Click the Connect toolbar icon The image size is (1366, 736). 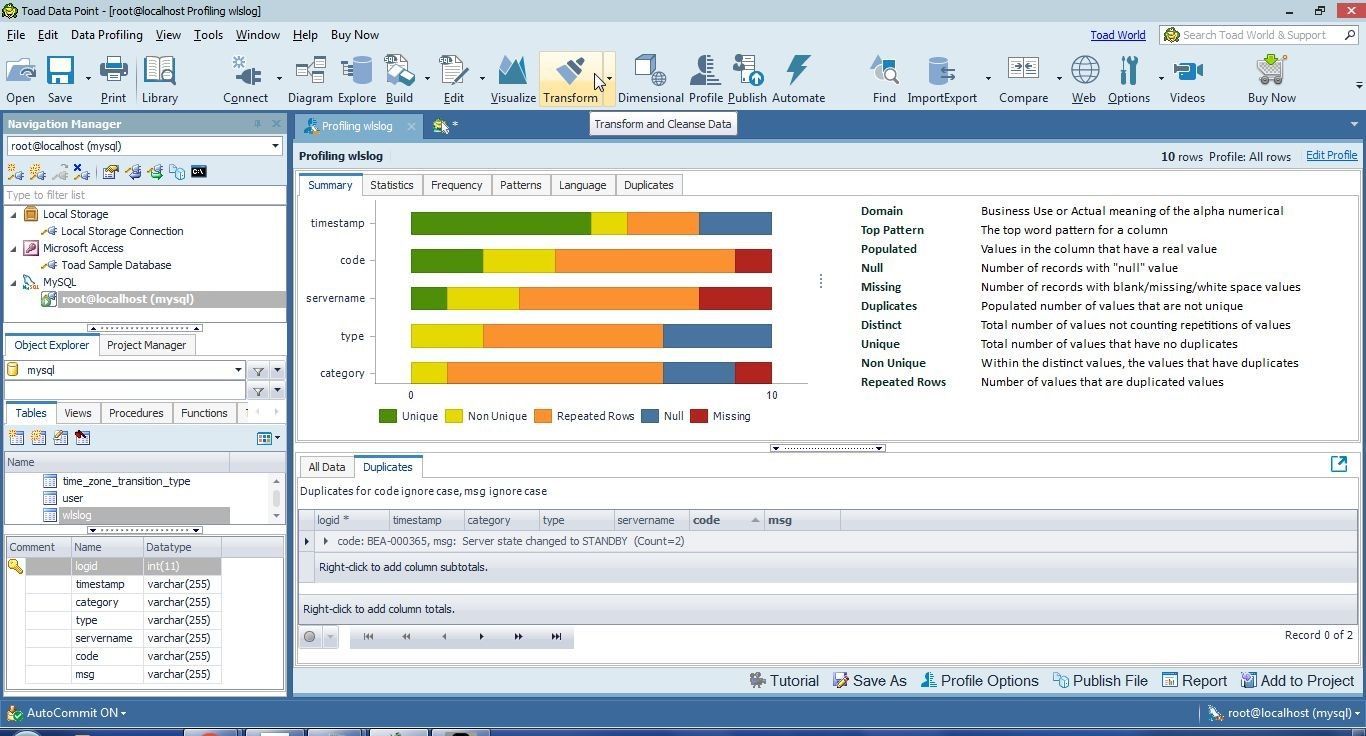pos(245,79)
